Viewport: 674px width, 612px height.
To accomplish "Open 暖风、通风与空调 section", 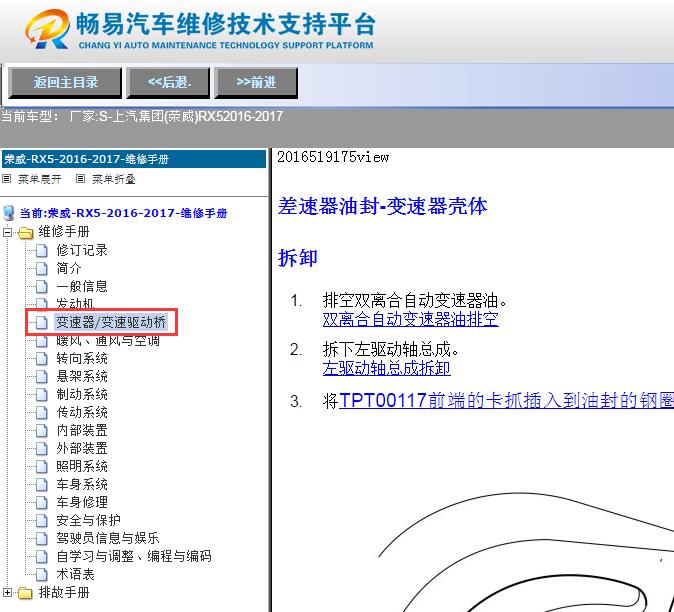I will (x=108, y=341).
